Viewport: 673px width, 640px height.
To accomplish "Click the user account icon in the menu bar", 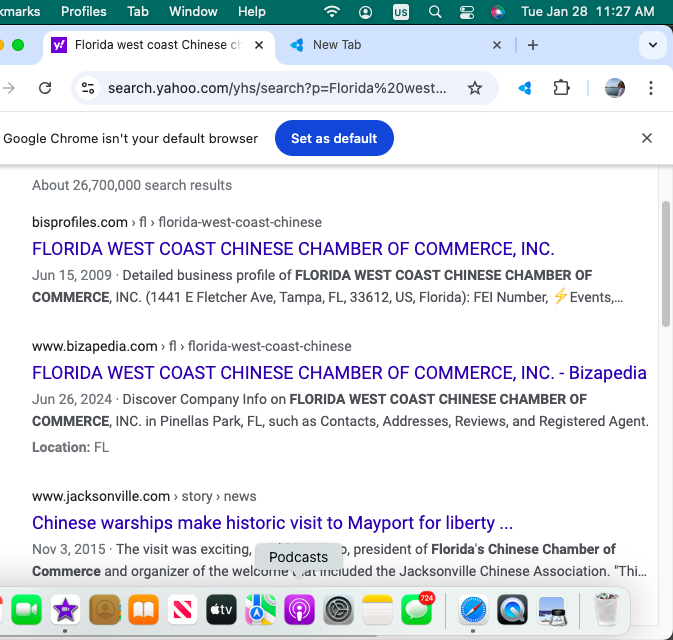I will tap(365, 12).
